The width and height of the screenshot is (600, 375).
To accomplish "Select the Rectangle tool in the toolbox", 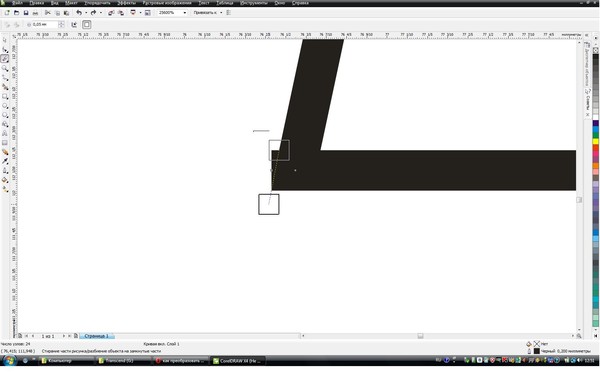I will coord(5,96).
